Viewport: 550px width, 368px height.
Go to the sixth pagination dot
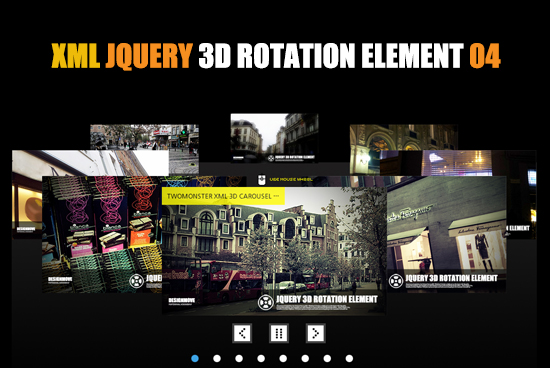click(x=305, y=358)
